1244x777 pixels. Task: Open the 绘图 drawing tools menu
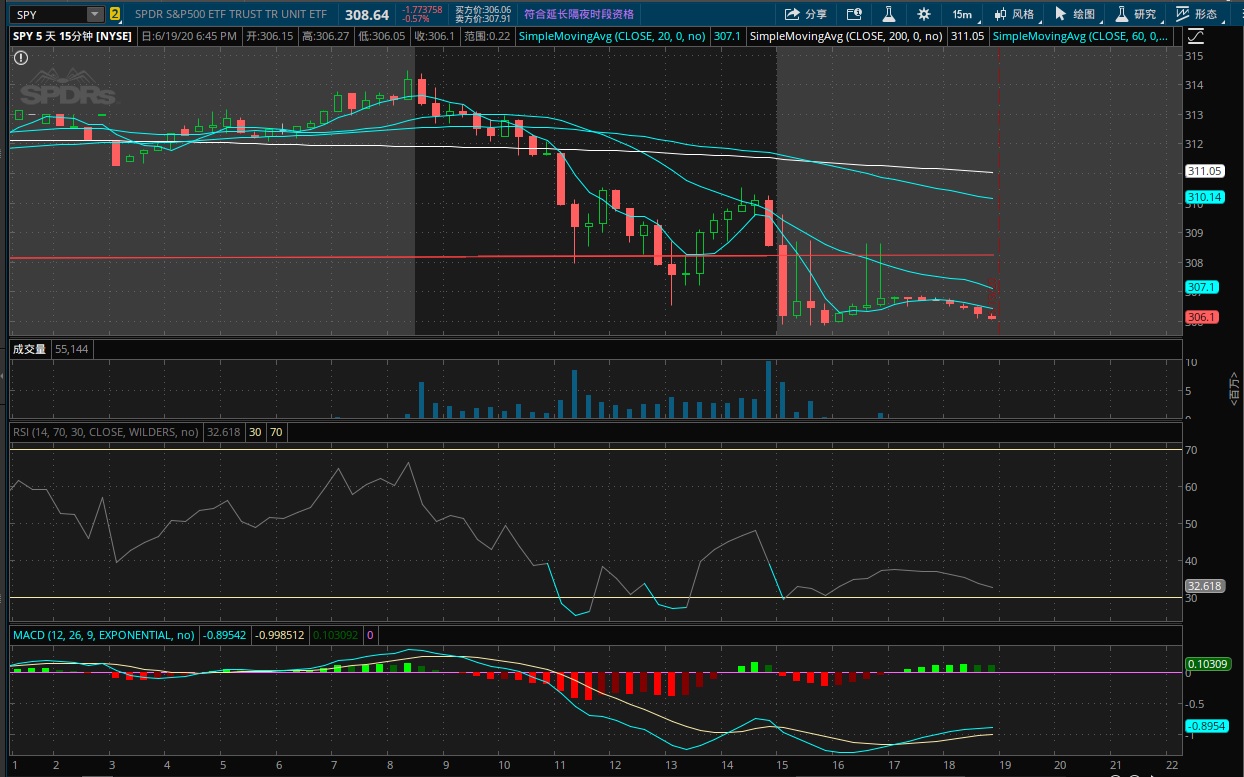pos(1074,14)
